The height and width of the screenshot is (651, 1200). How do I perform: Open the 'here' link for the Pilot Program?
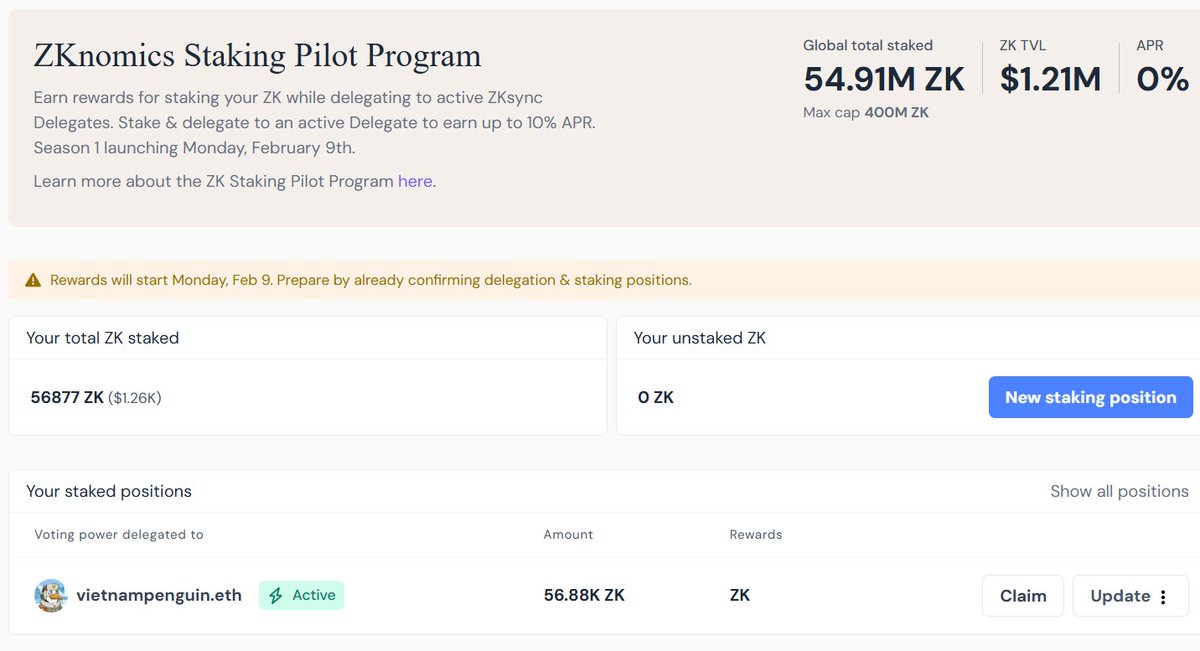[x=415, y=181]
